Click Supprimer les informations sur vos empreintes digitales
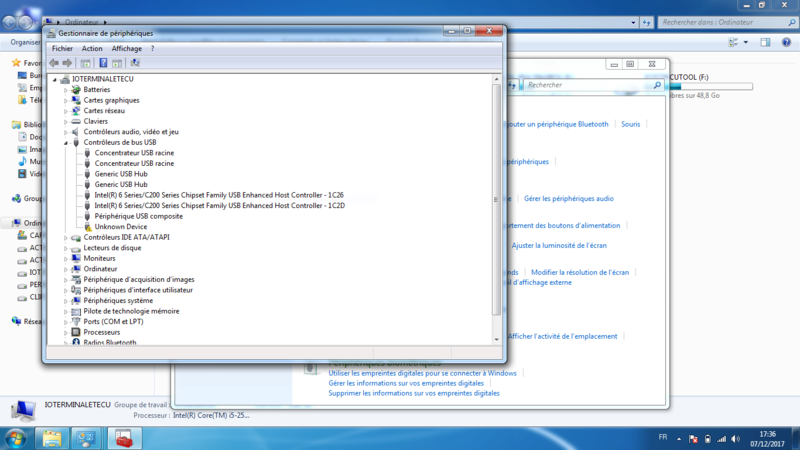The image size is (800, 450). tap(414, 393)
